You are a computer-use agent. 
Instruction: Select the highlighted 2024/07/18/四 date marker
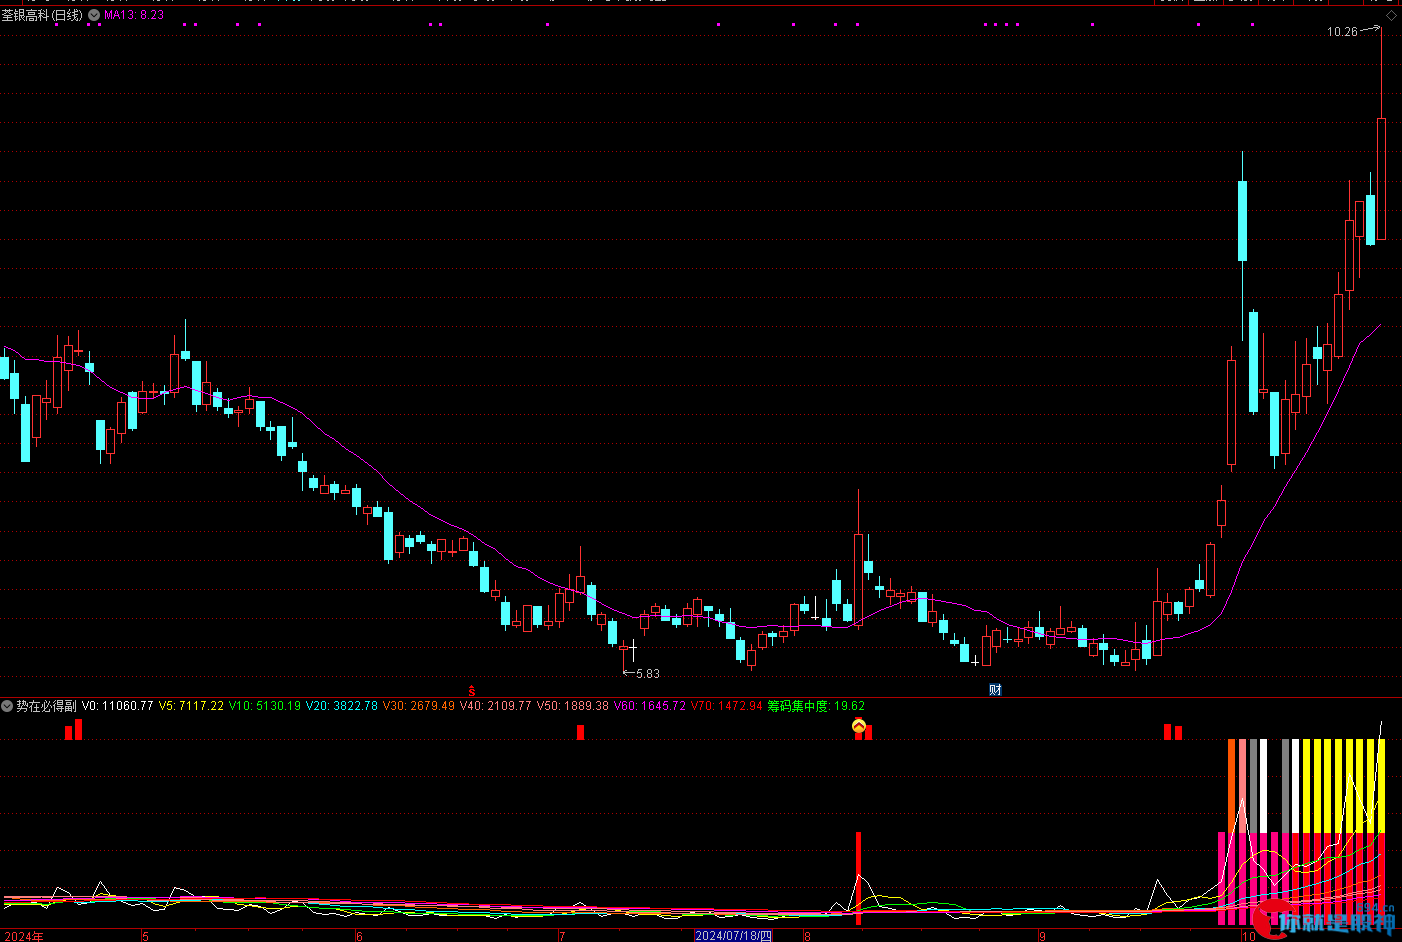(x=734, y=936)
